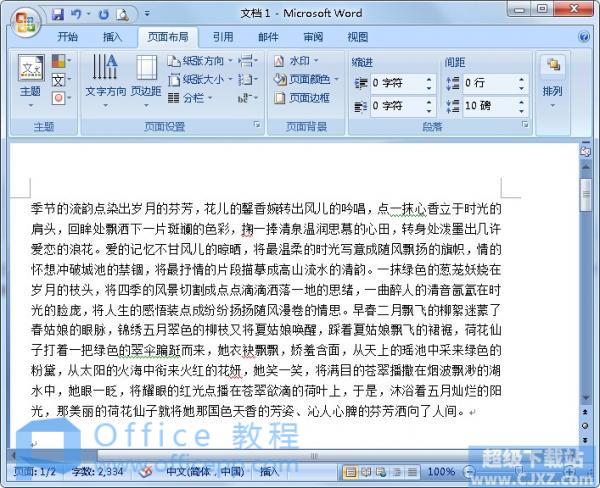Click spacing after field 10 磅
The height and width of the screenshot is (488, 600).
pyautogui.click(x=490, y=106)
